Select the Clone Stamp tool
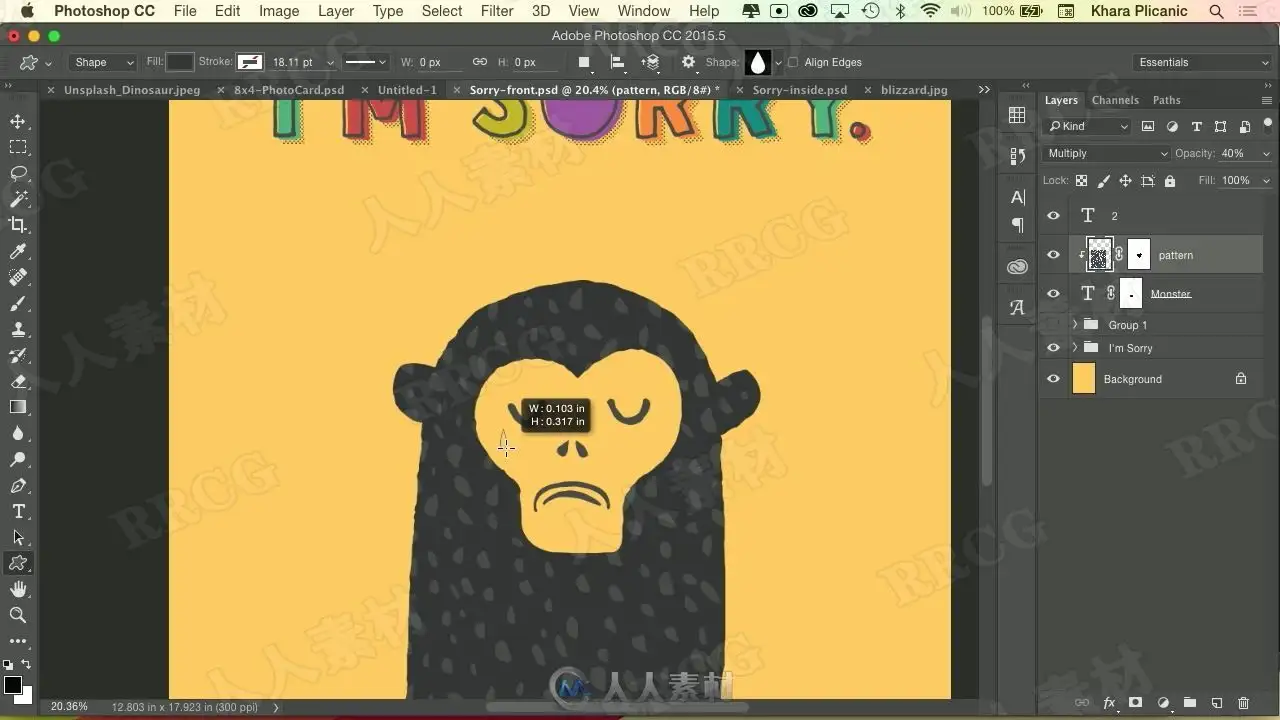 (x=18, y=329)
